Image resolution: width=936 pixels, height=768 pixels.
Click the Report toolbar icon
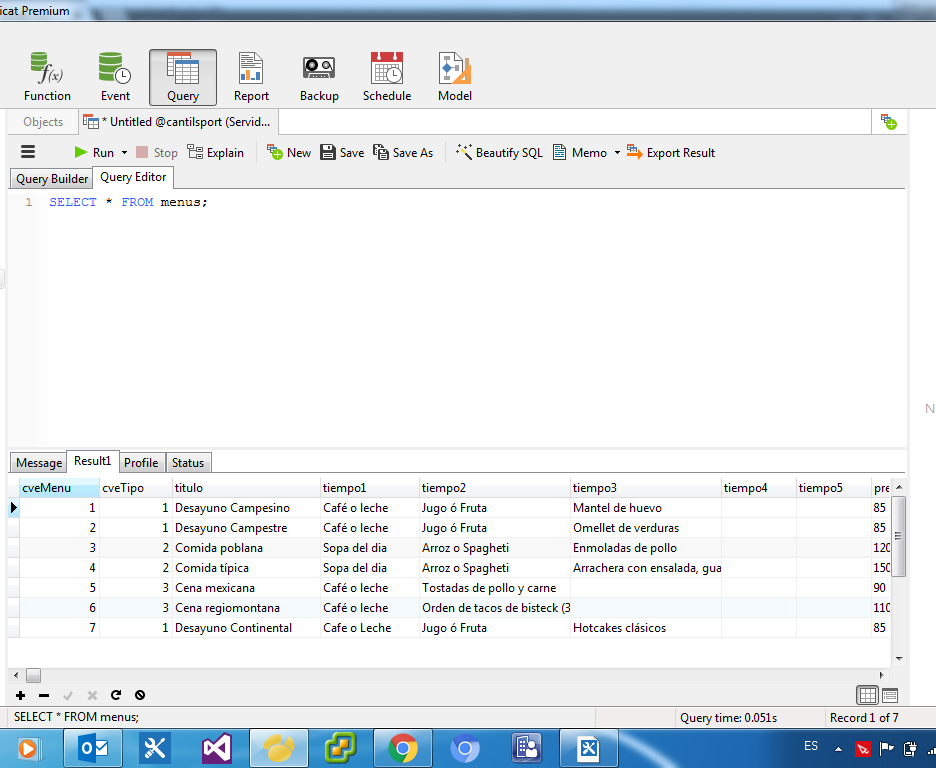pyautogui.click(x=251, y=77)
